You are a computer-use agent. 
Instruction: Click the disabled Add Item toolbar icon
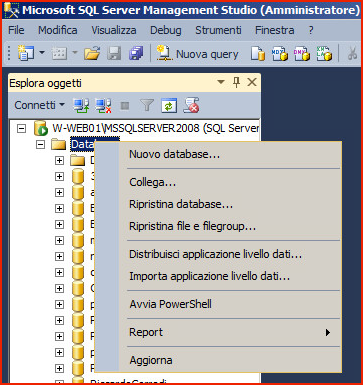coord(59,53)
